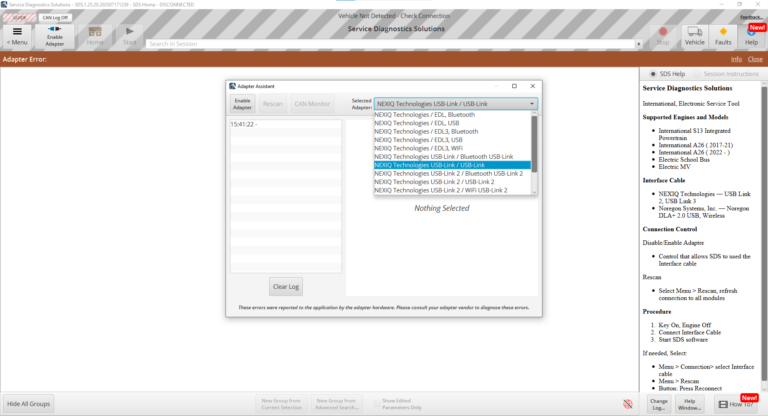This screenshot has width=768, height=416.
Task: Choose USB-Link 2 / USB-Link 2 option
Action: click(452, 182)
